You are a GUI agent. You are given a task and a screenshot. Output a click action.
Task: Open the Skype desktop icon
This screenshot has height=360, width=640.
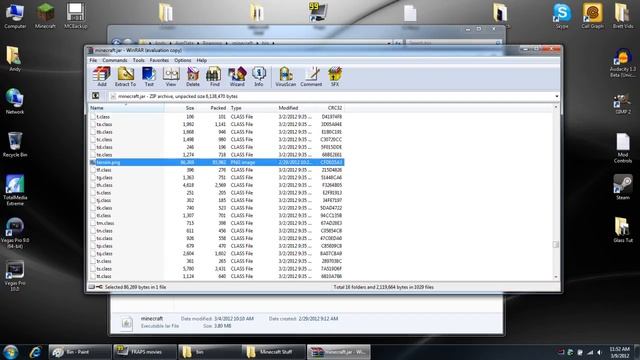(562, 16)
